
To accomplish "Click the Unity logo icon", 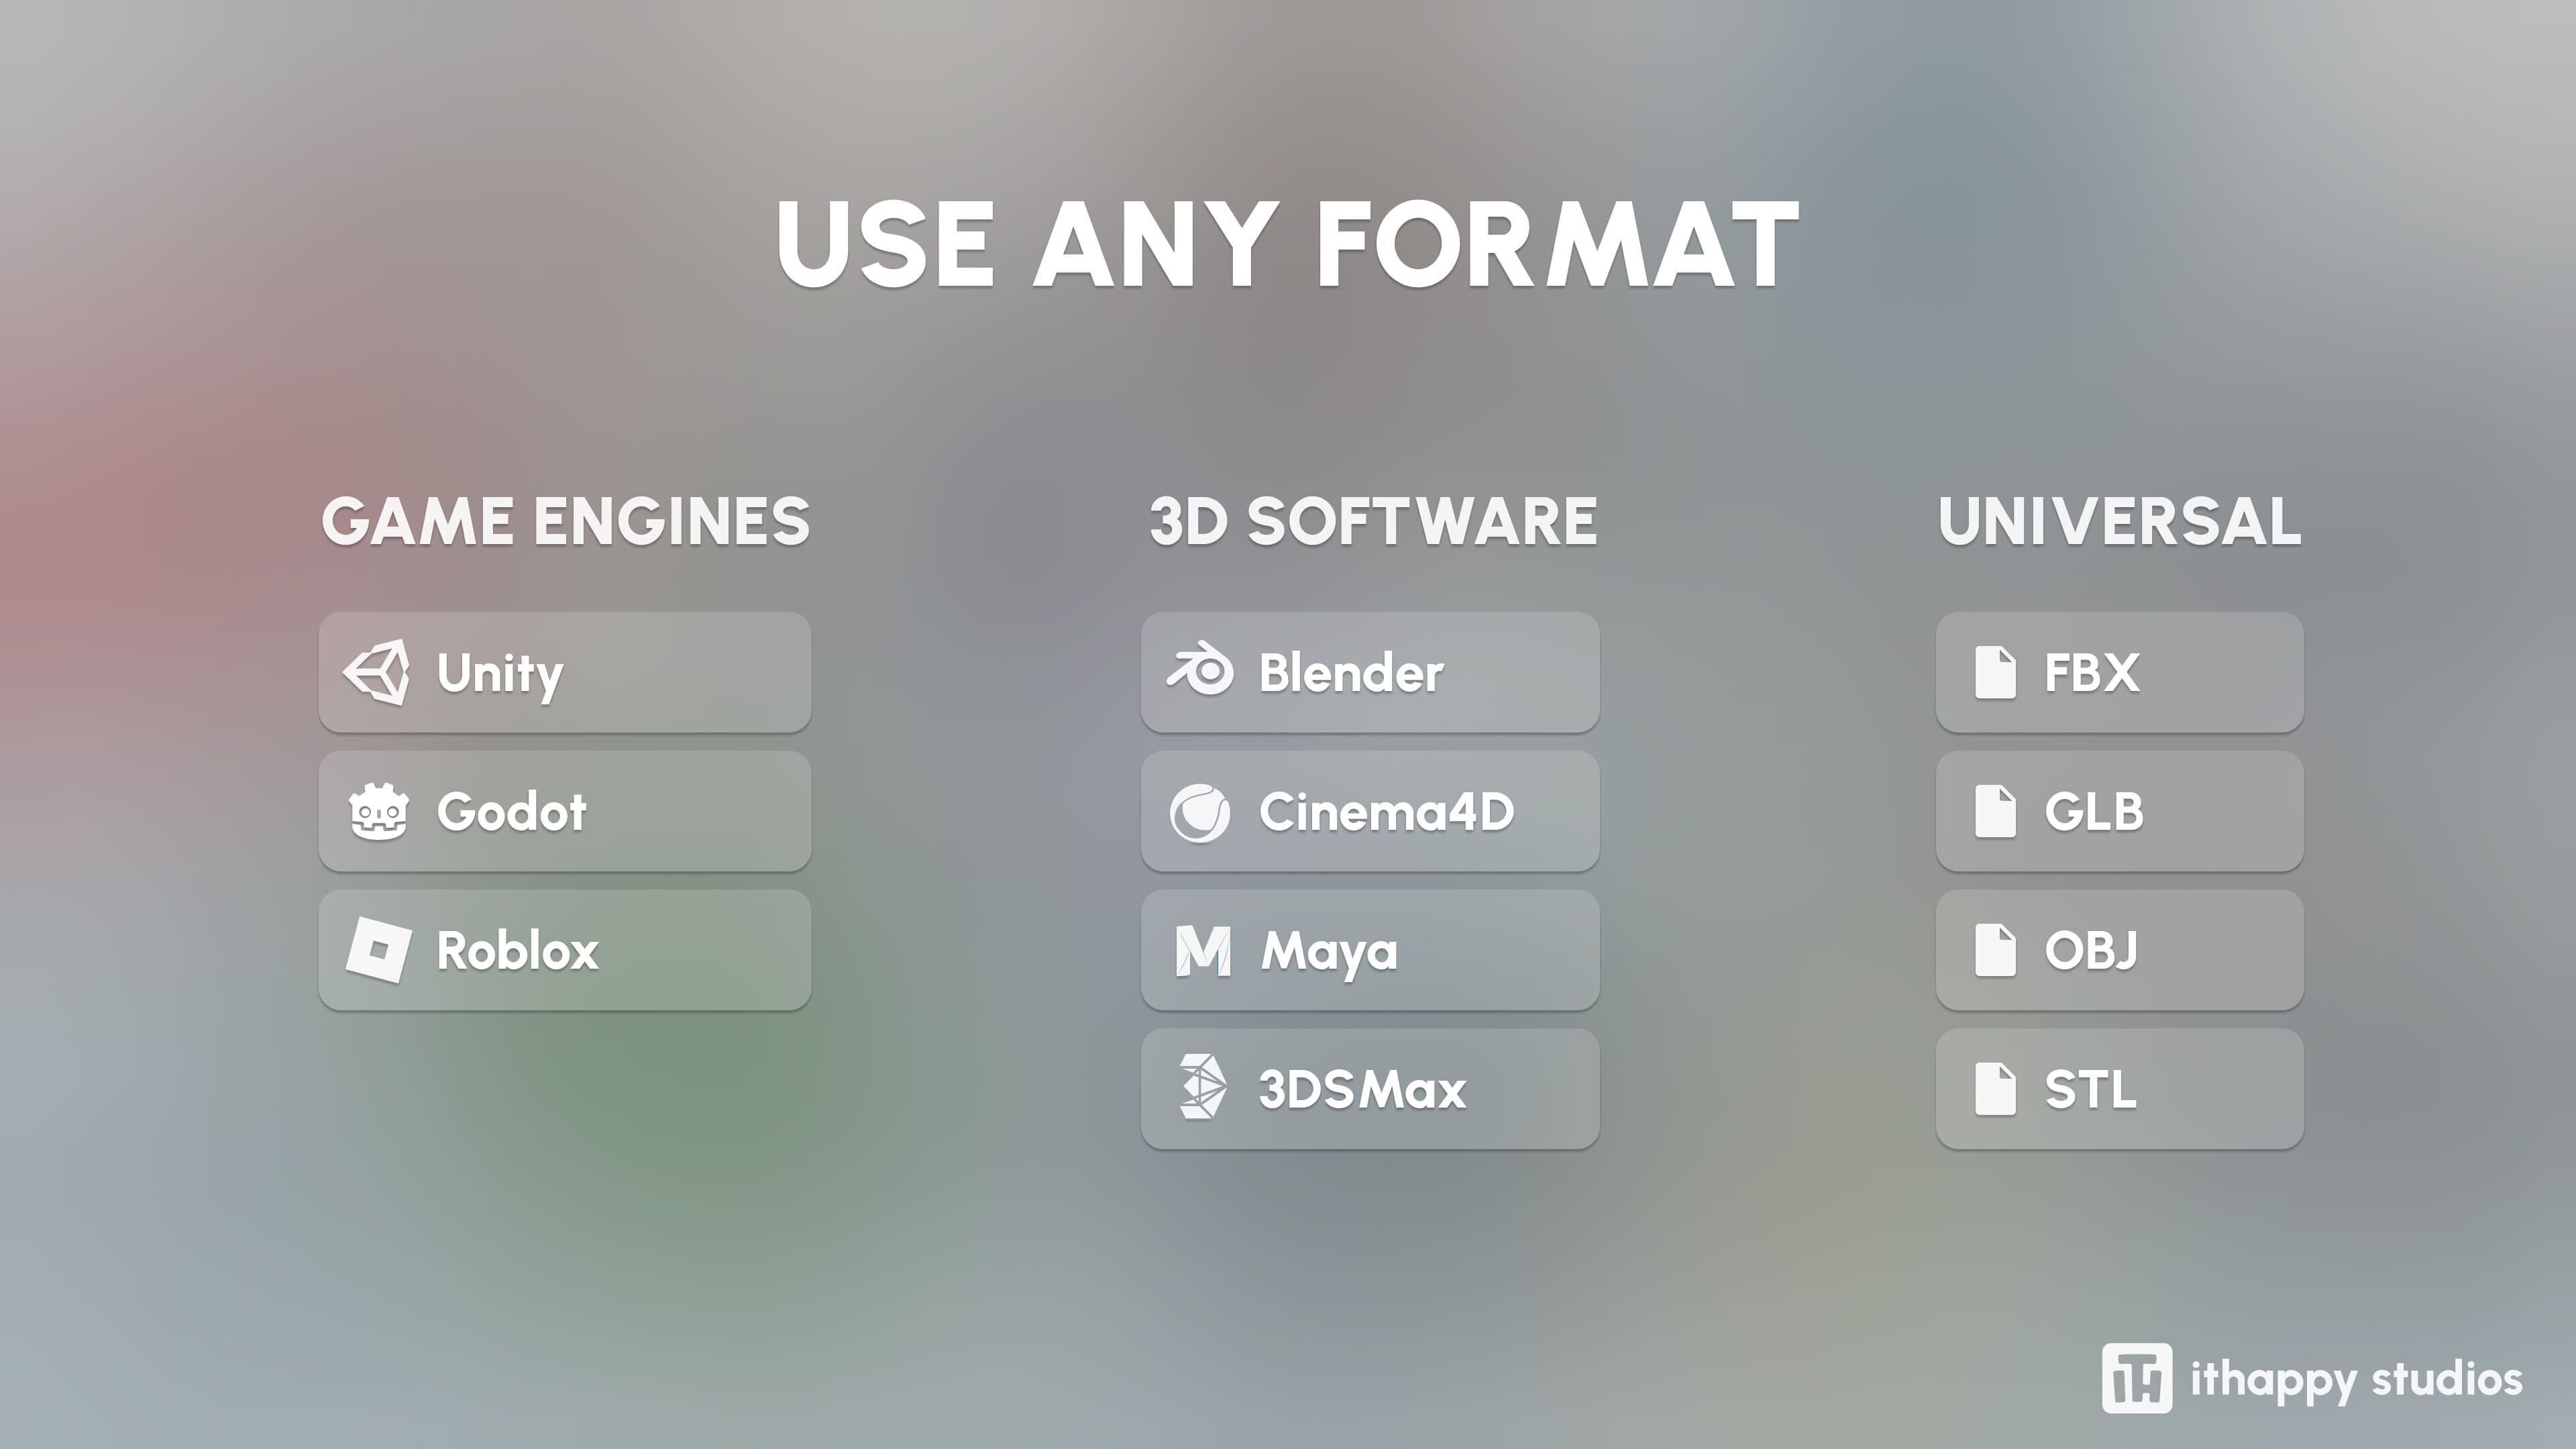I will (377, 672).
